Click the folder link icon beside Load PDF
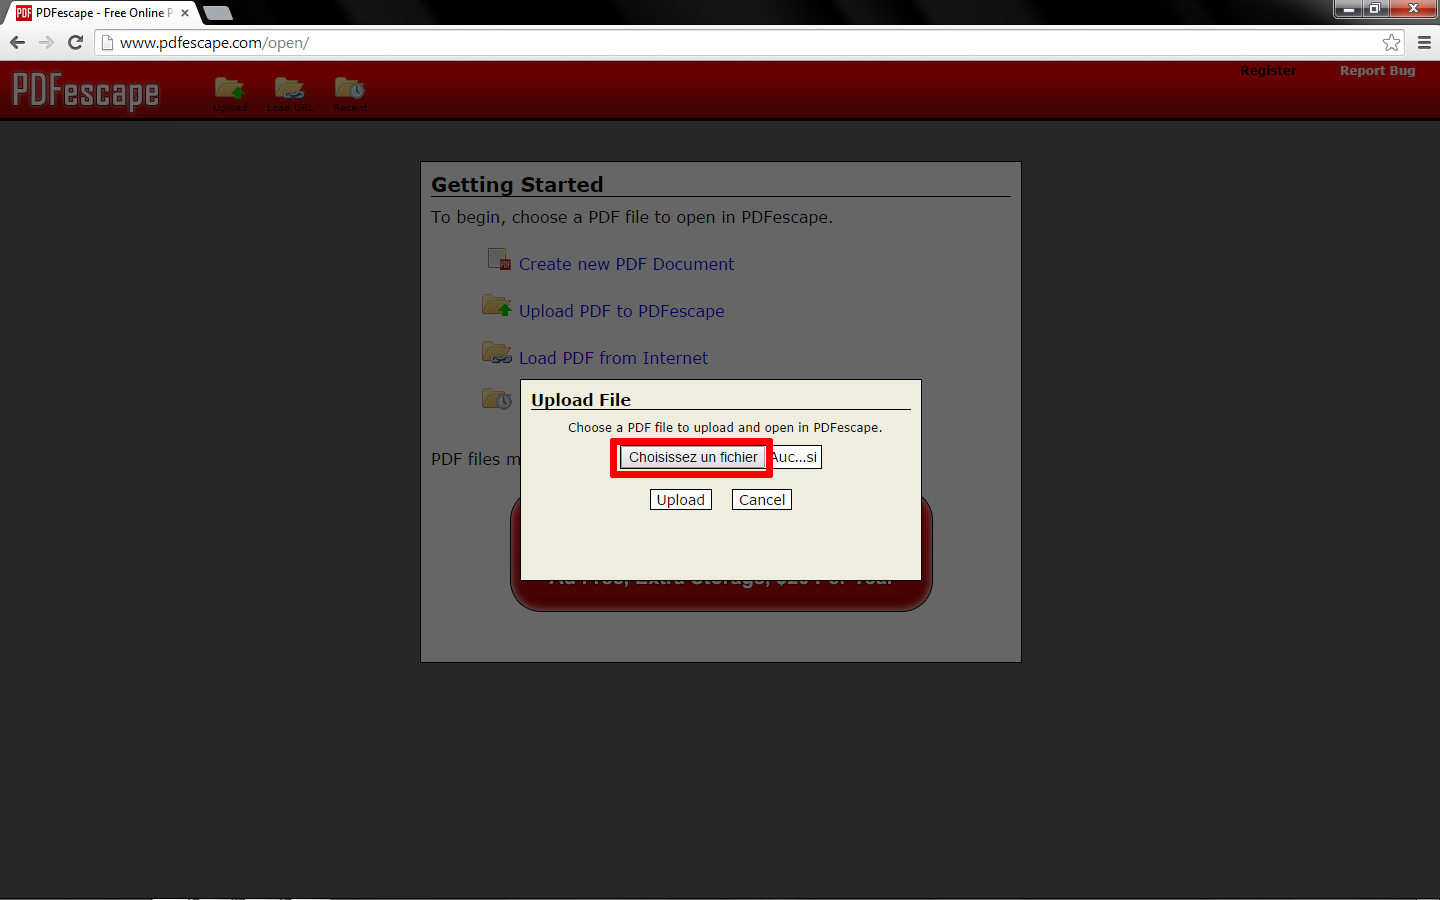 pos(497,352)
